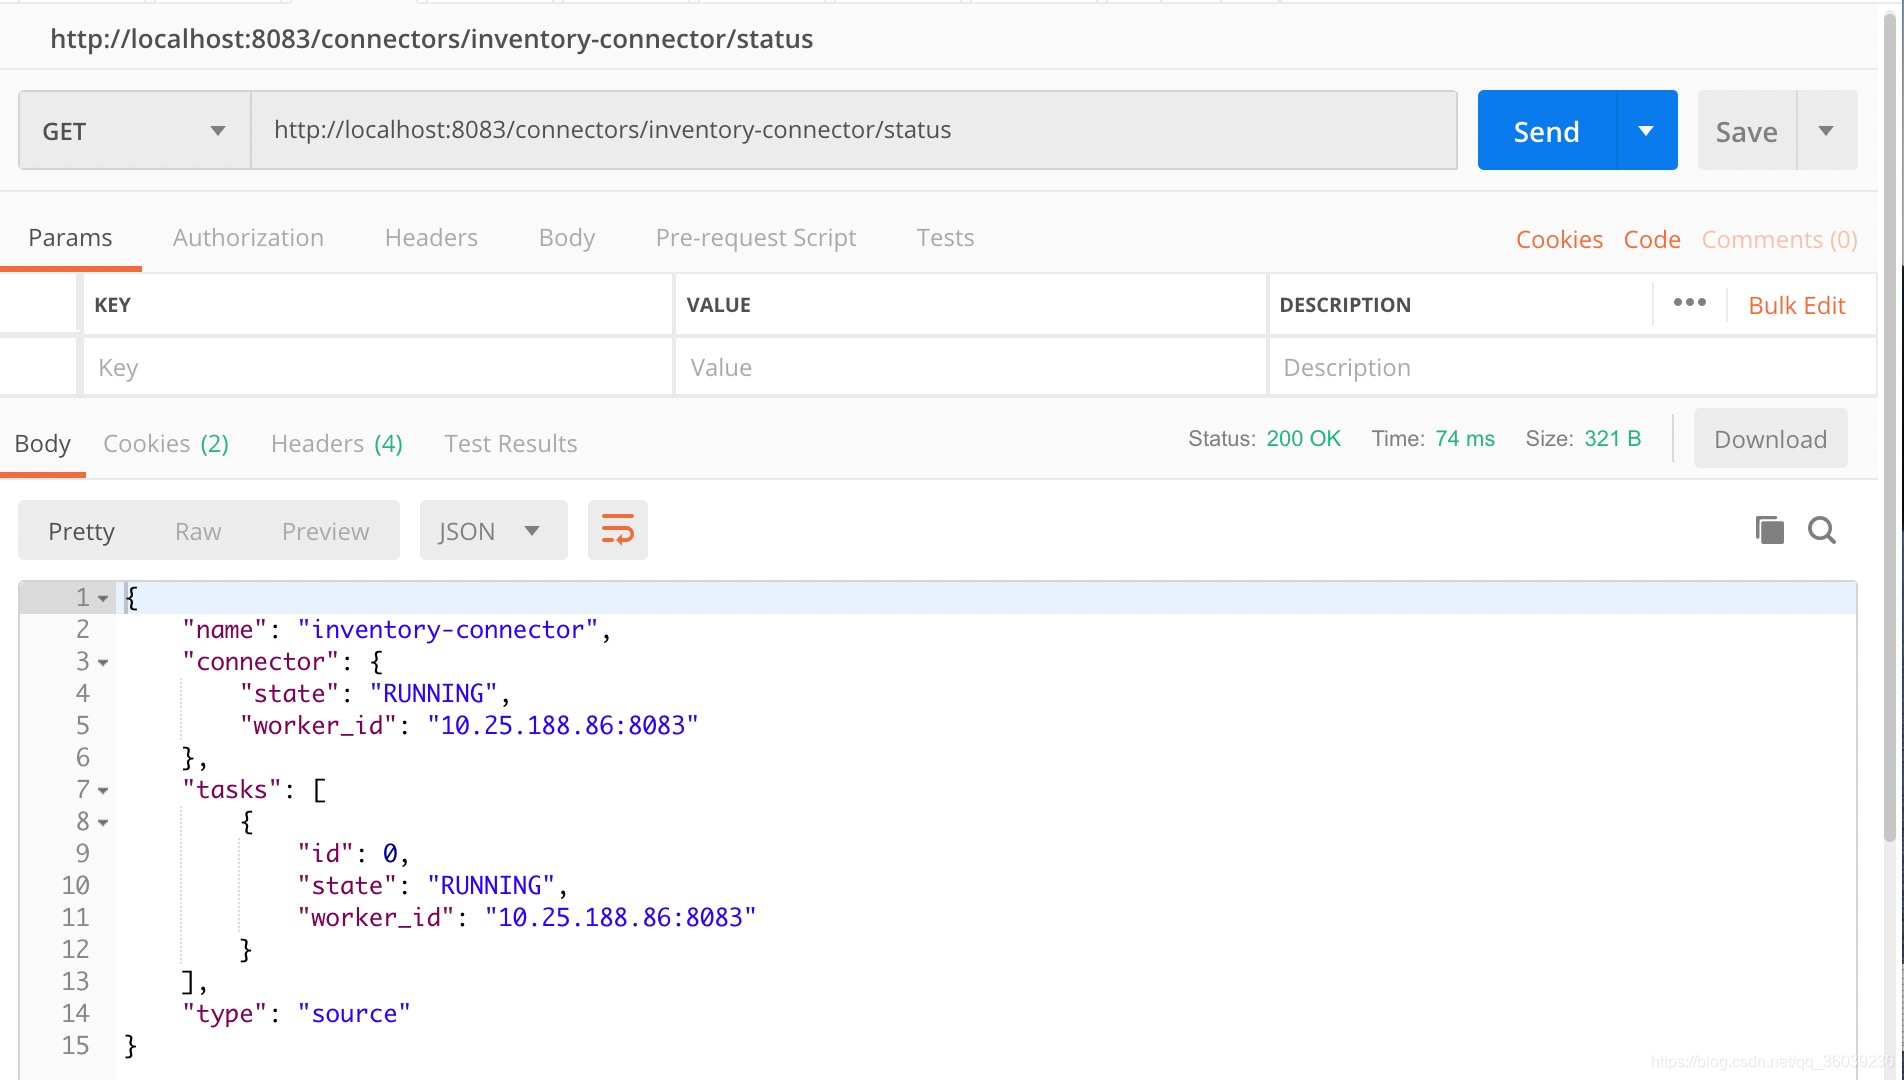Click the "74 ms" time value
Viewport: 1904px width, 1080px height.
1465,439
